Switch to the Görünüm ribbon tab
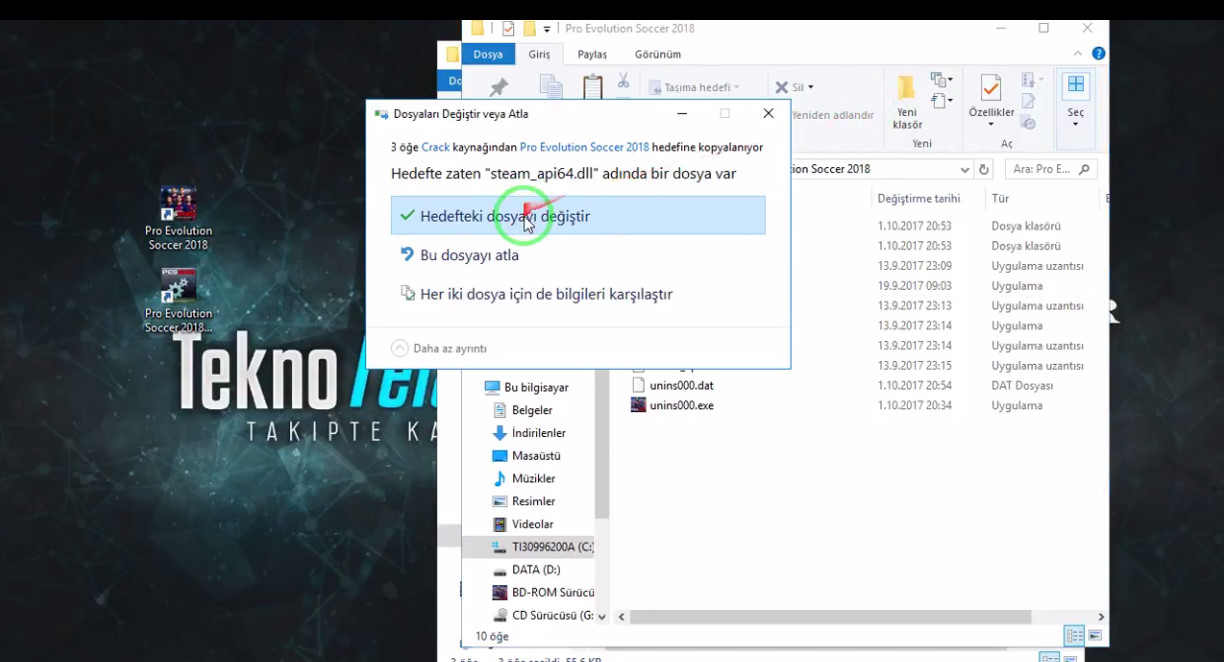Viewport: 1224px width, 662px height. [657, 54]
